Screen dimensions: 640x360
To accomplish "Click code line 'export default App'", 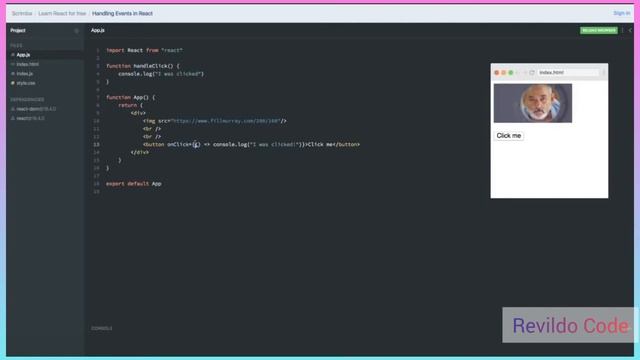I will pyautogui.click(x=133, y=184).
